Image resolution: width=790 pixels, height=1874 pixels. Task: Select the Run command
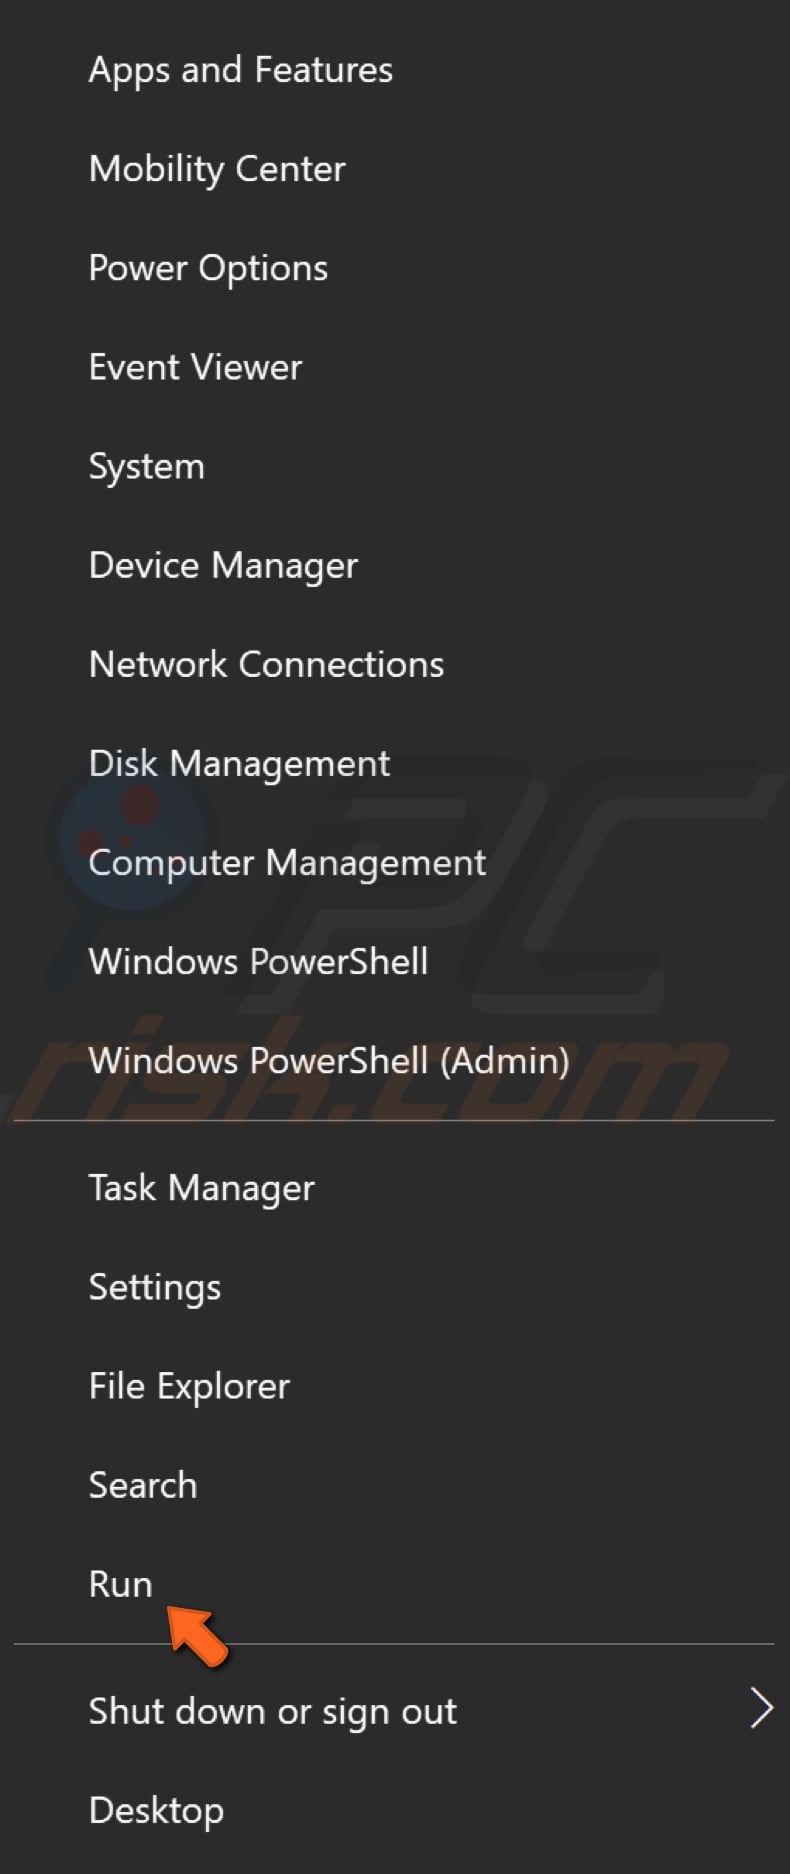point(120,1584)
